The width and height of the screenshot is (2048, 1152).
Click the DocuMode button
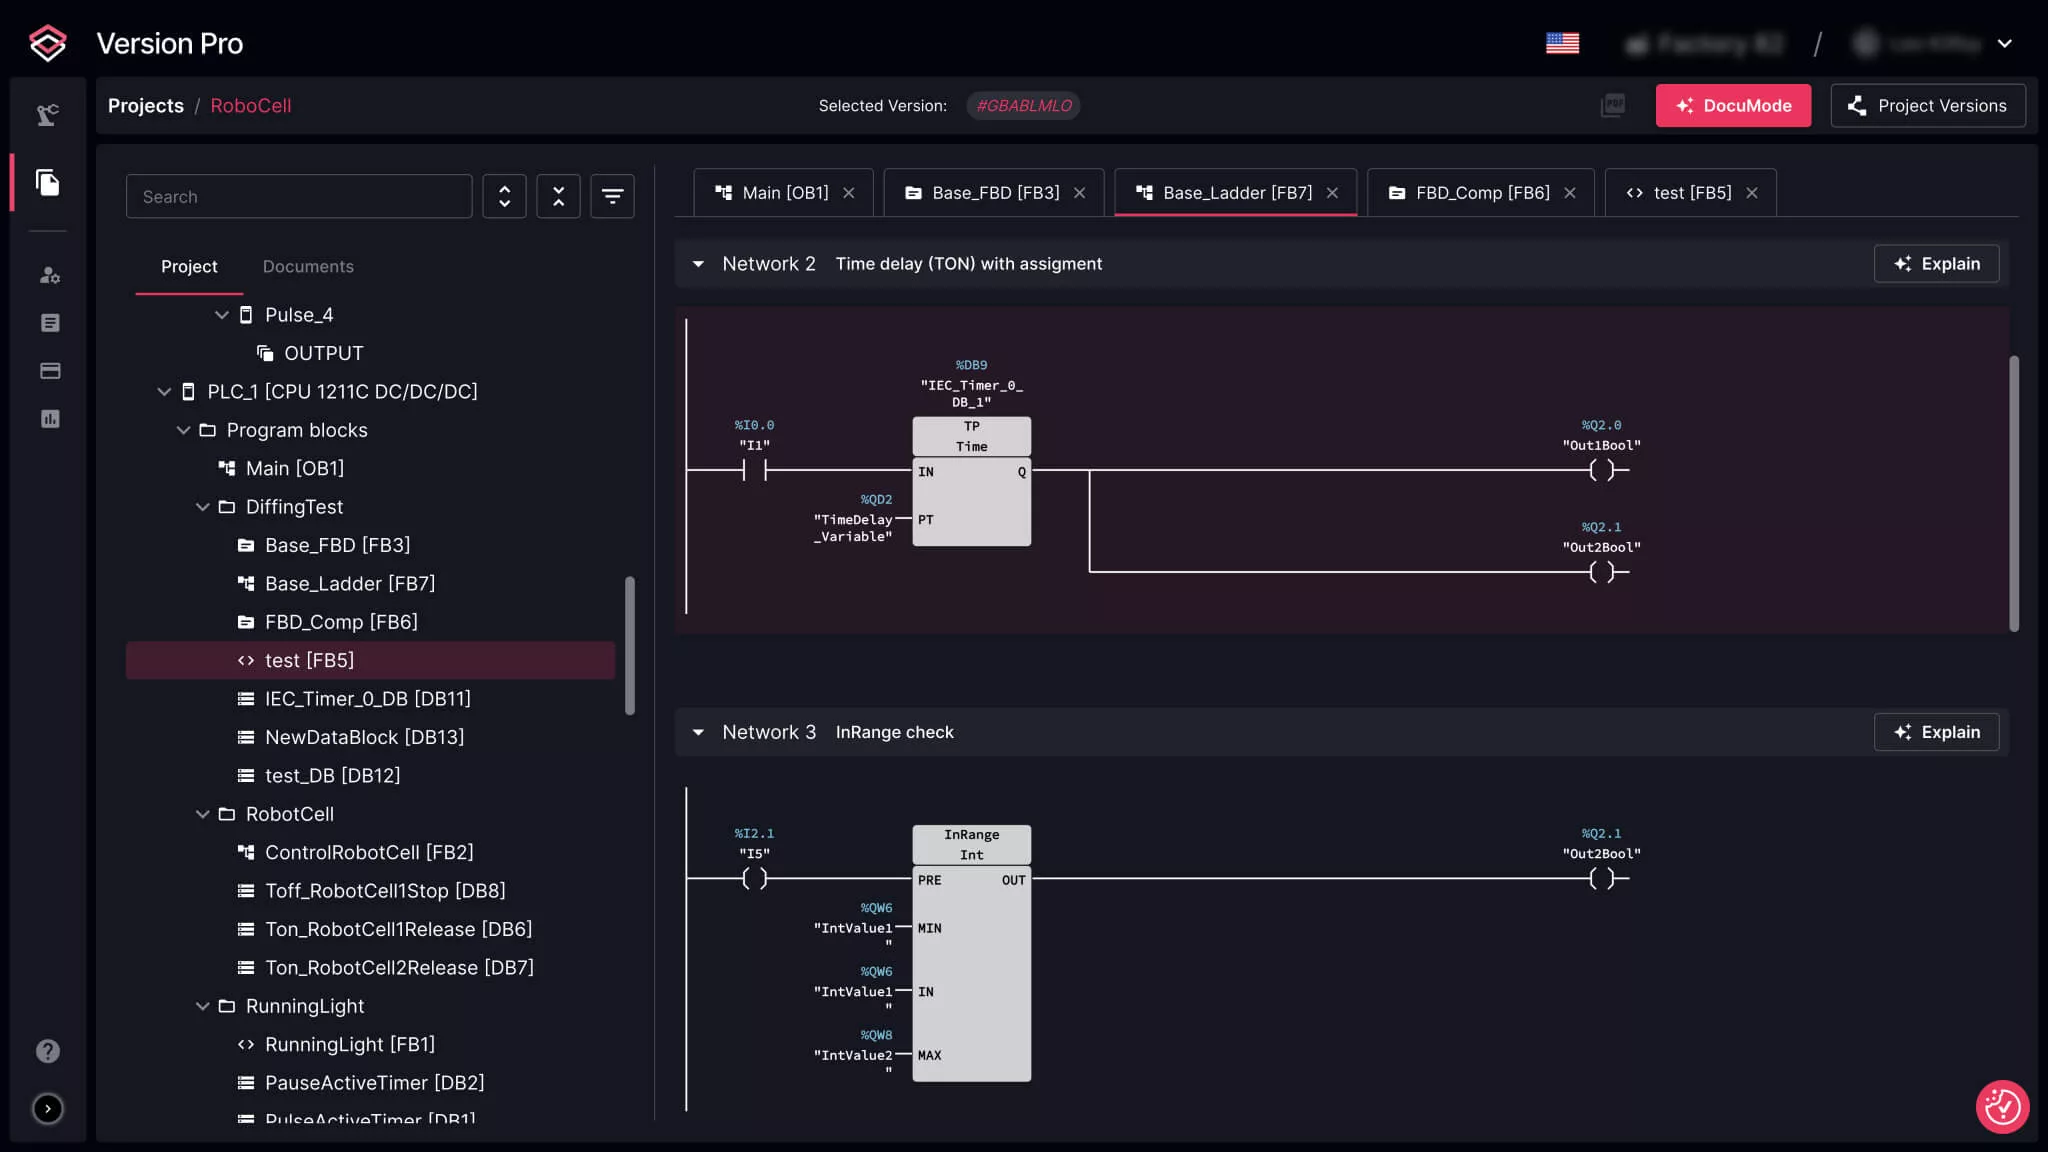click(1732, 106)
